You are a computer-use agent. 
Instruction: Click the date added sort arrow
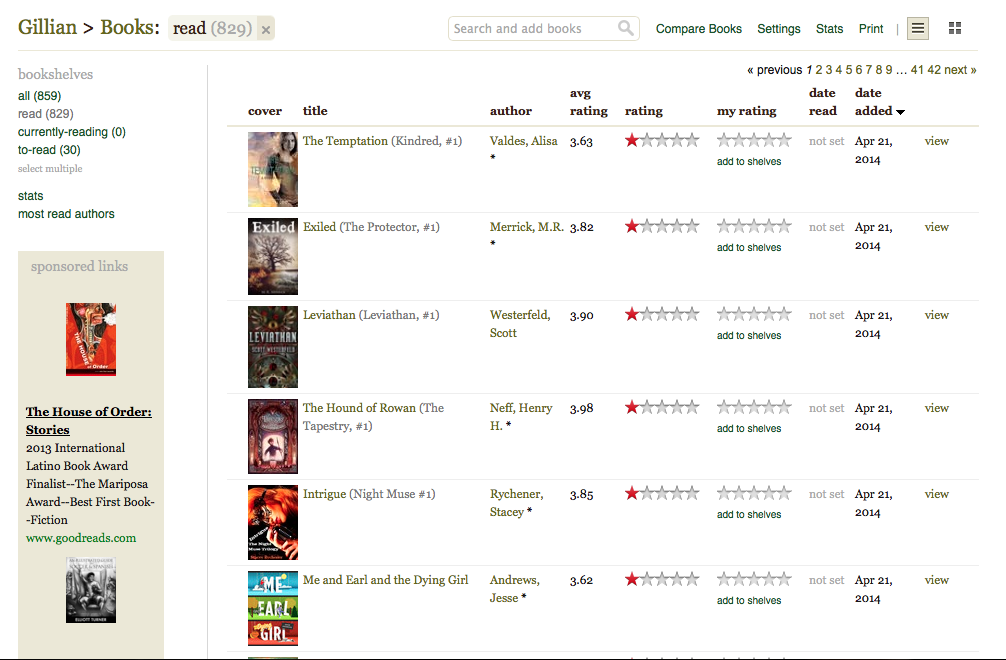click(x=900, y=112)
